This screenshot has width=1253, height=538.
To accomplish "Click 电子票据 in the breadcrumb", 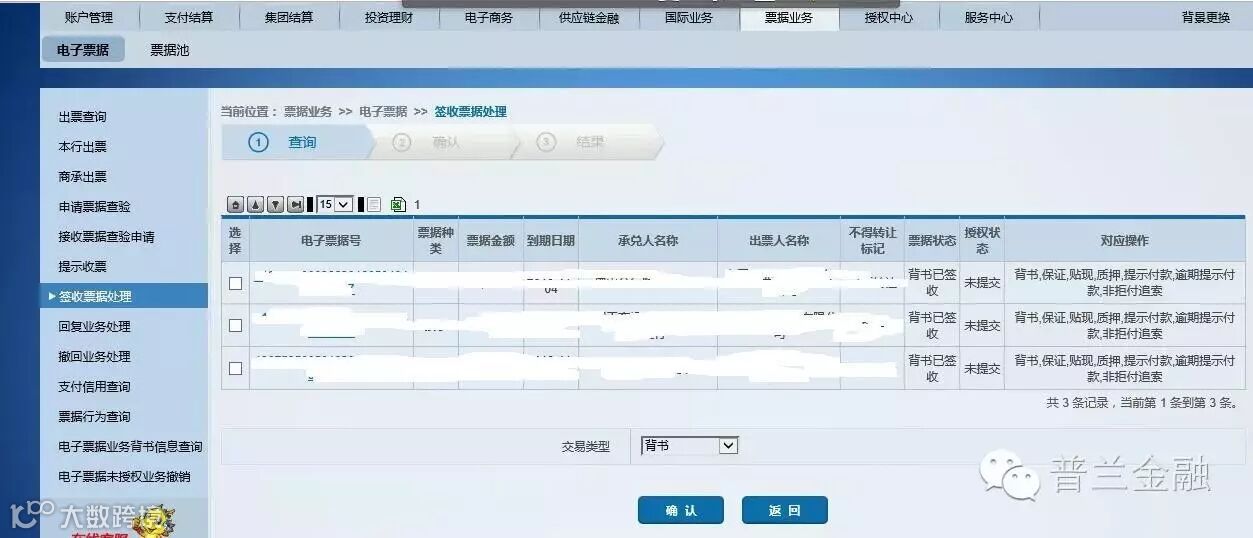I will pos(383,112).
